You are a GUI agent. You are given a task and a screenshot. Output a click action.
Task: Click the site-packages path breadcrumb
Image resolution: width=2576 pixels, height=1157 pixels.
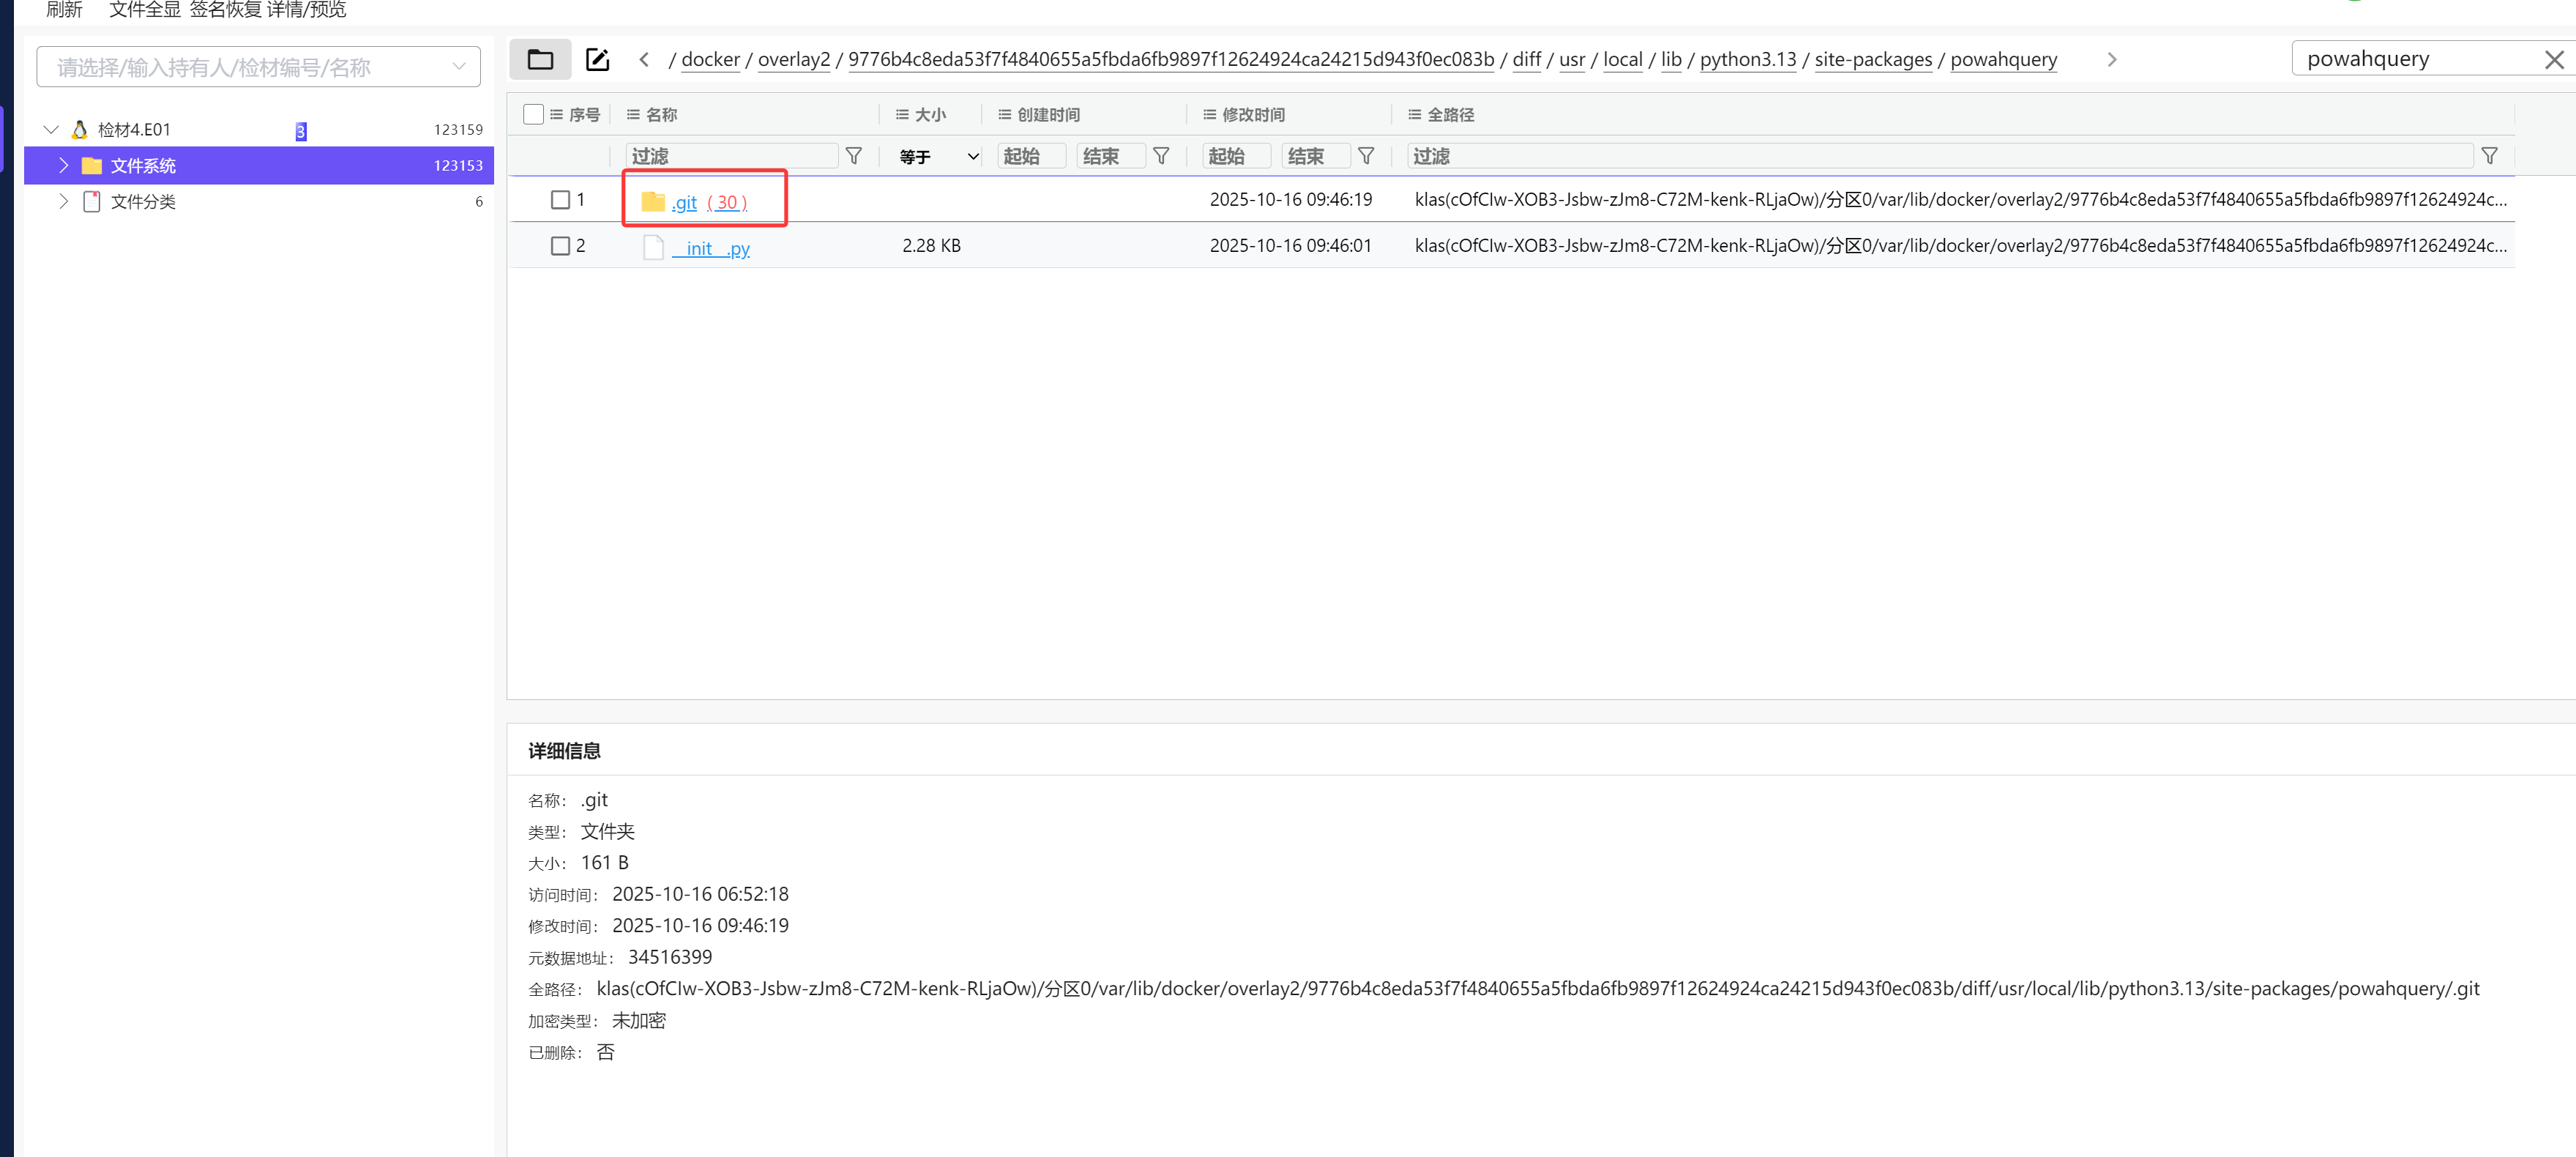click(x=1872, y=60)
